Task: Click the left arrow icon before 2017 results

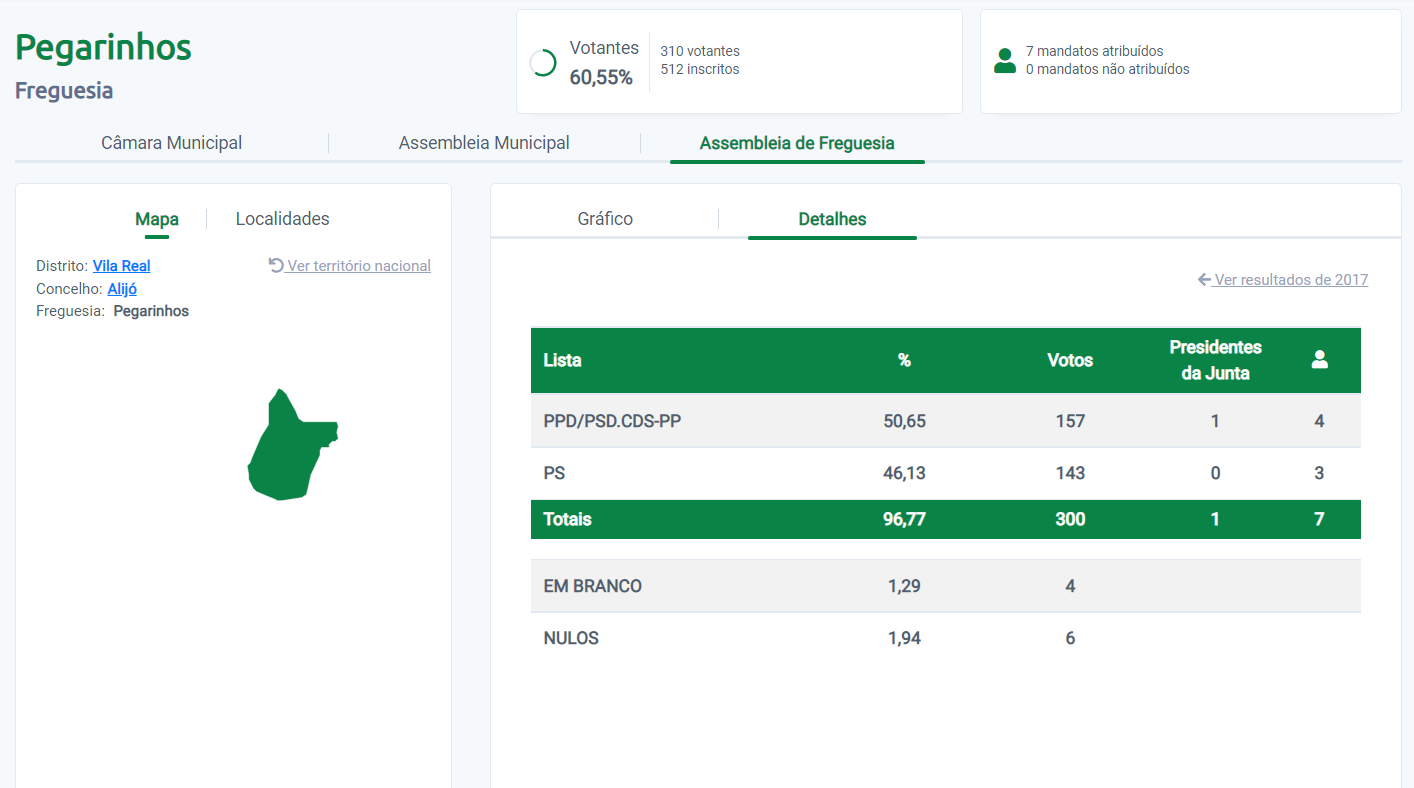Action: point(1204,280)
